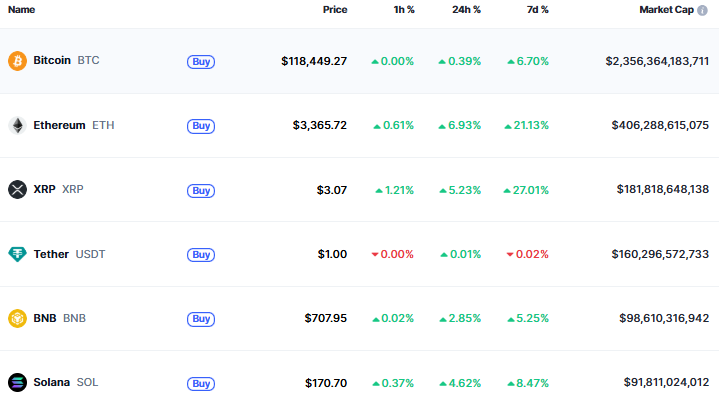
Task: Click the black XRP logo icon
Action: pyautogui.click(x=17, y=189)
